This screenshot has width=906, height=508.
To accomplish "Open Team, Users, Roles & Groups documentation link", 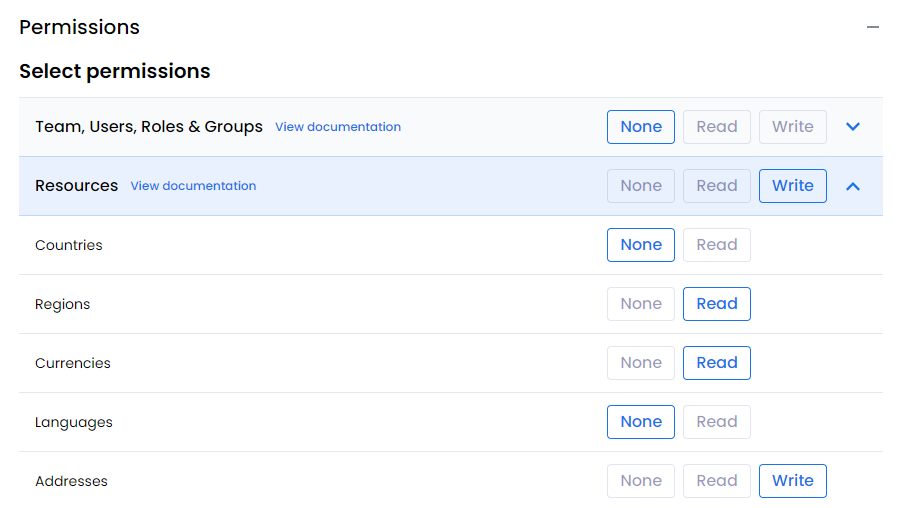I will click(x=338, y=127).
